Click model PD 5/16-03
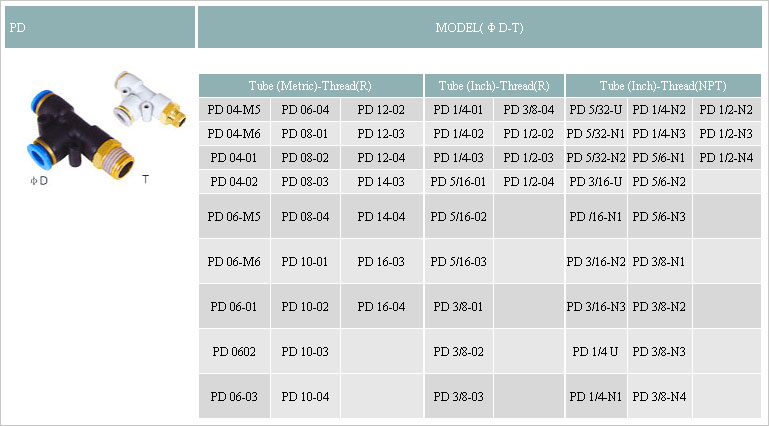The image size is (769, 426). (458, 261)
